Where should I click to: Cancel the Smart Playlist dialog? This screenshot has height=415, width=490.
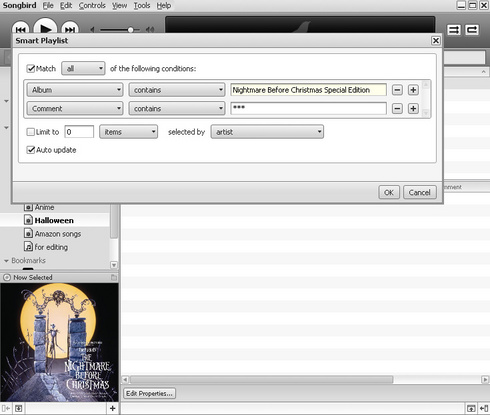420,192
